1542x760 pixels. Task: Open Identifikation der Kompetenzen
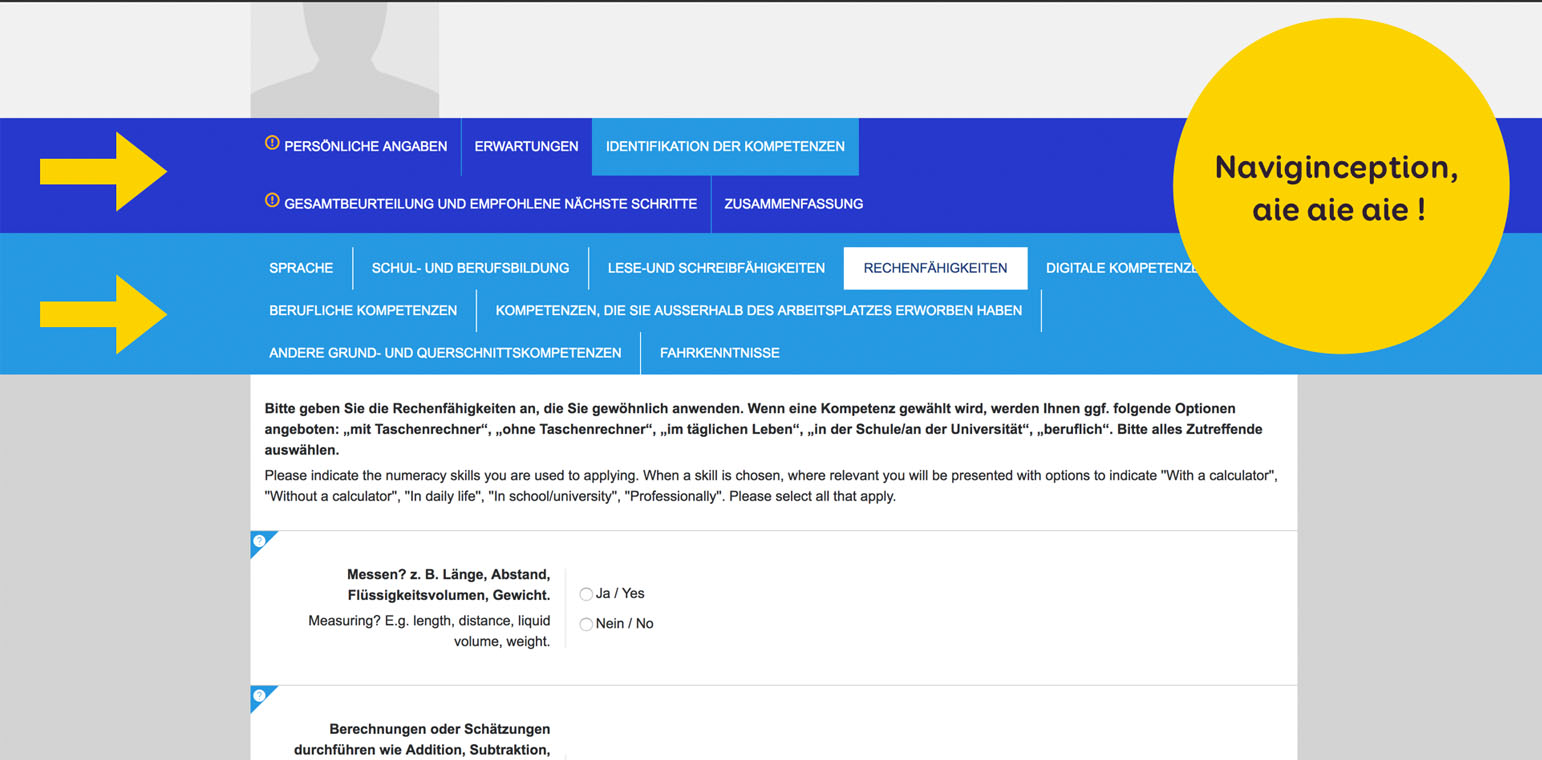(725, 146)
